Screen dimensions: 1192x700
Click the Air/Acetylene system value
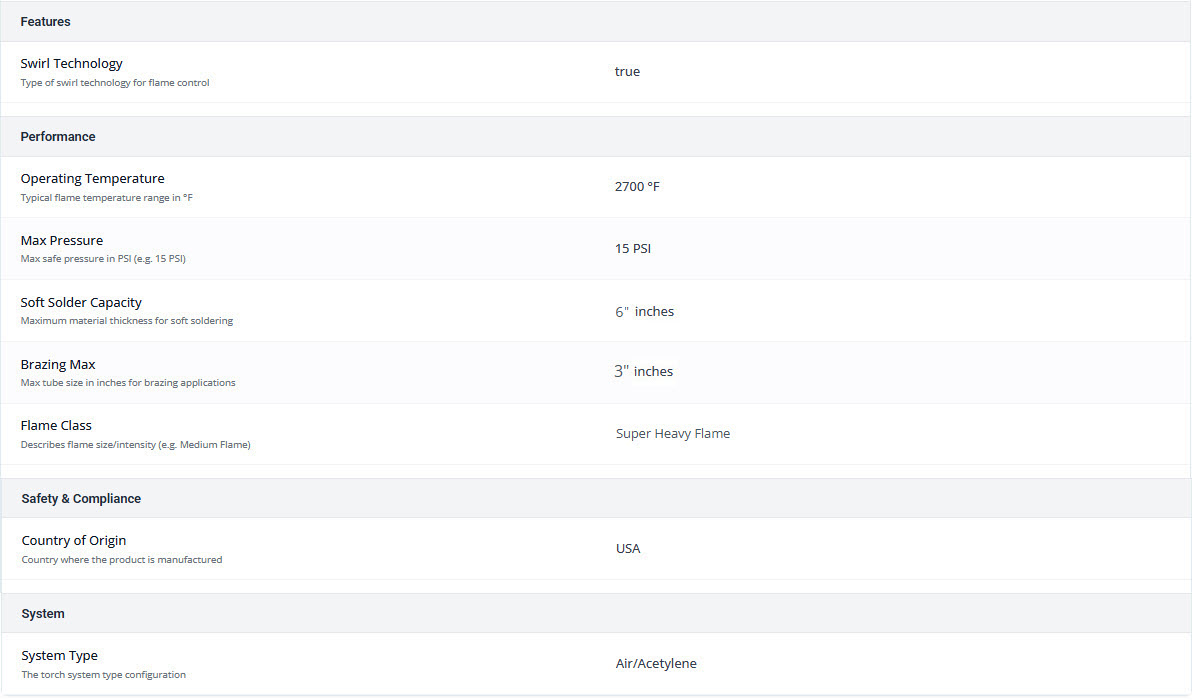point(656,663)
